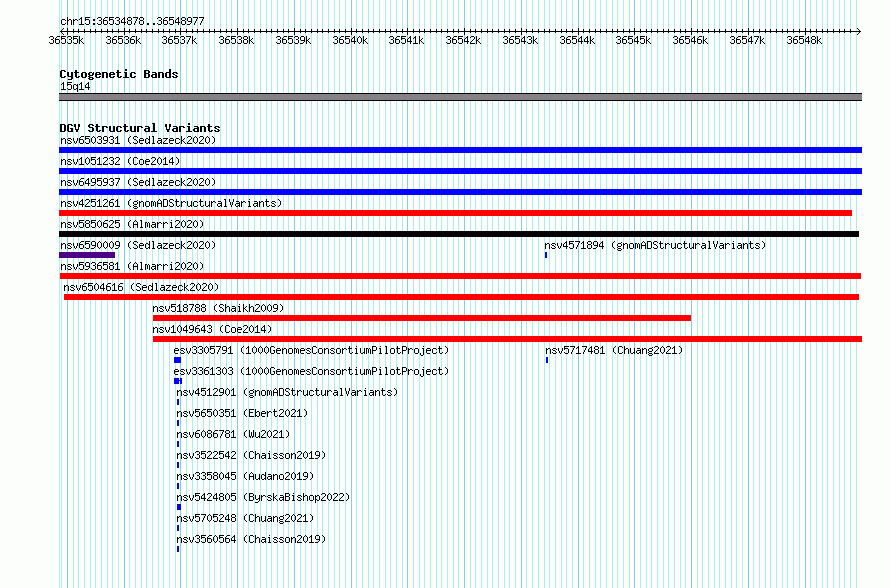Viewport: 890px width, 588px height.
Task: Select blue block under esv3305791
Action: [x=177, y=360]
